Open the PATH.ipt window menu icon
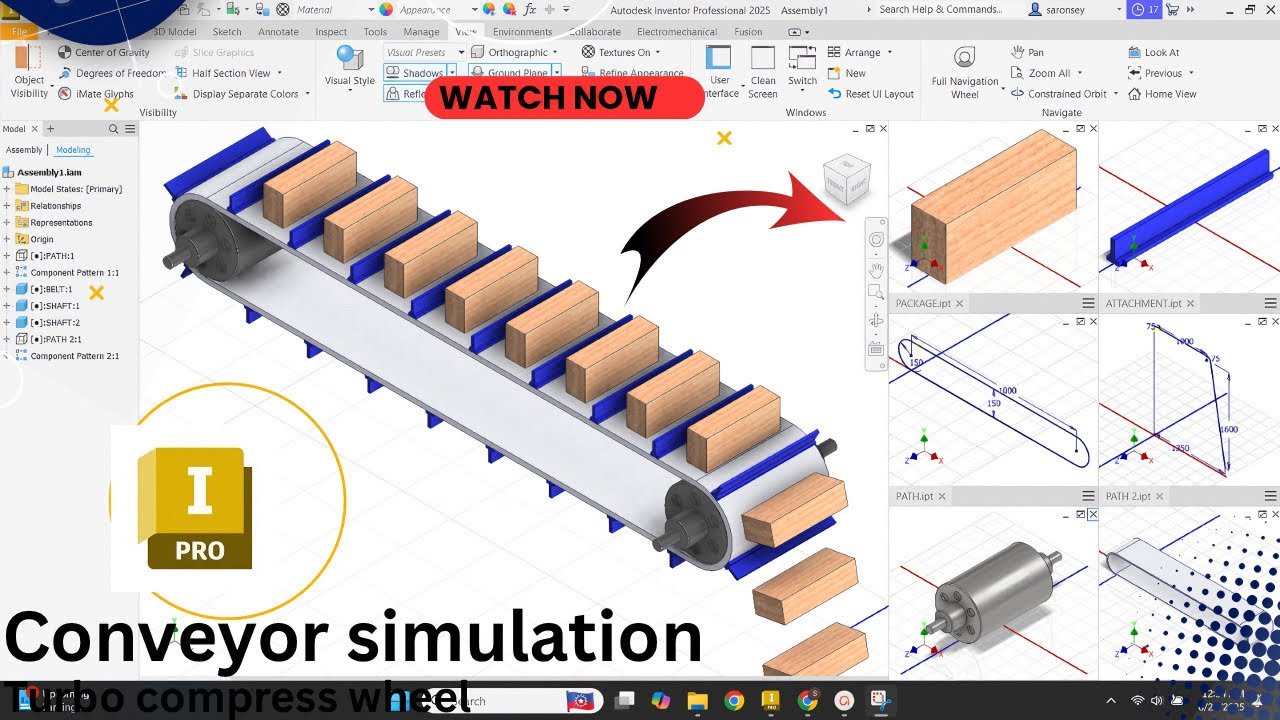Viewport: 1280px width, 720px height. [1088, 496]
